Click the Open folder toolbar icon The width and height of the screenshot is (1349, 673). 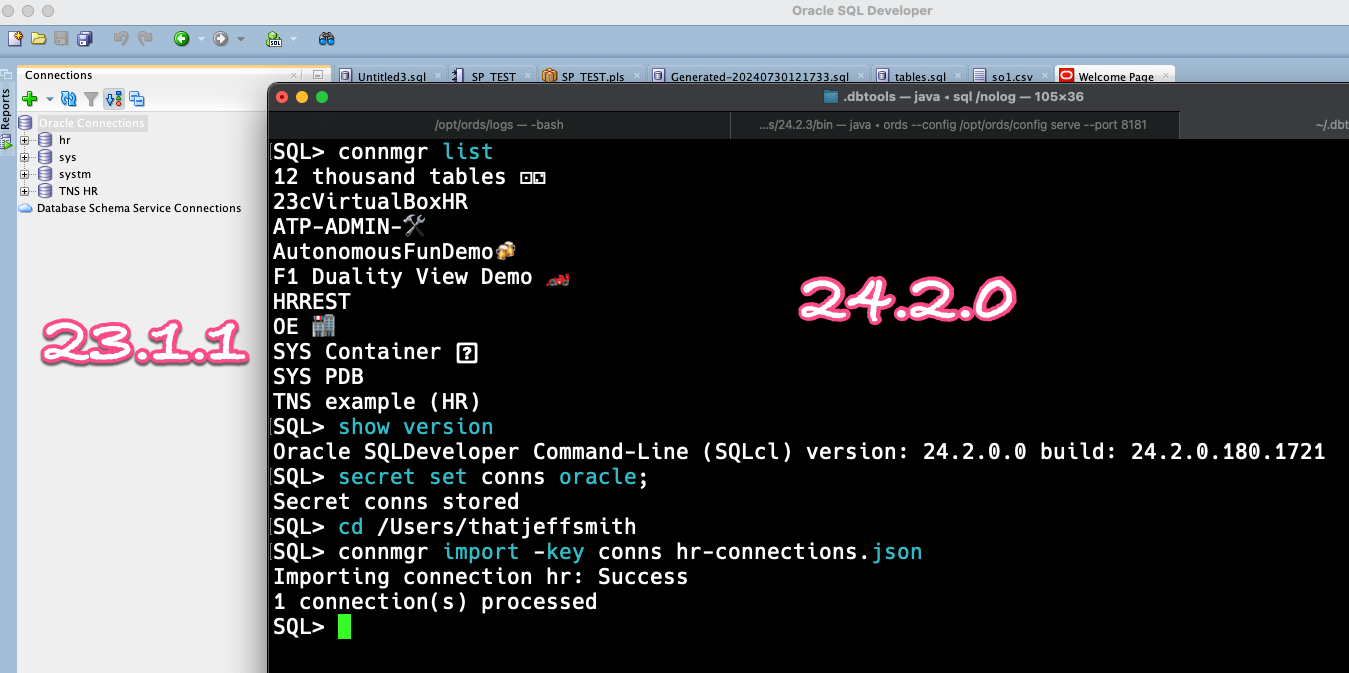(38, 39)
